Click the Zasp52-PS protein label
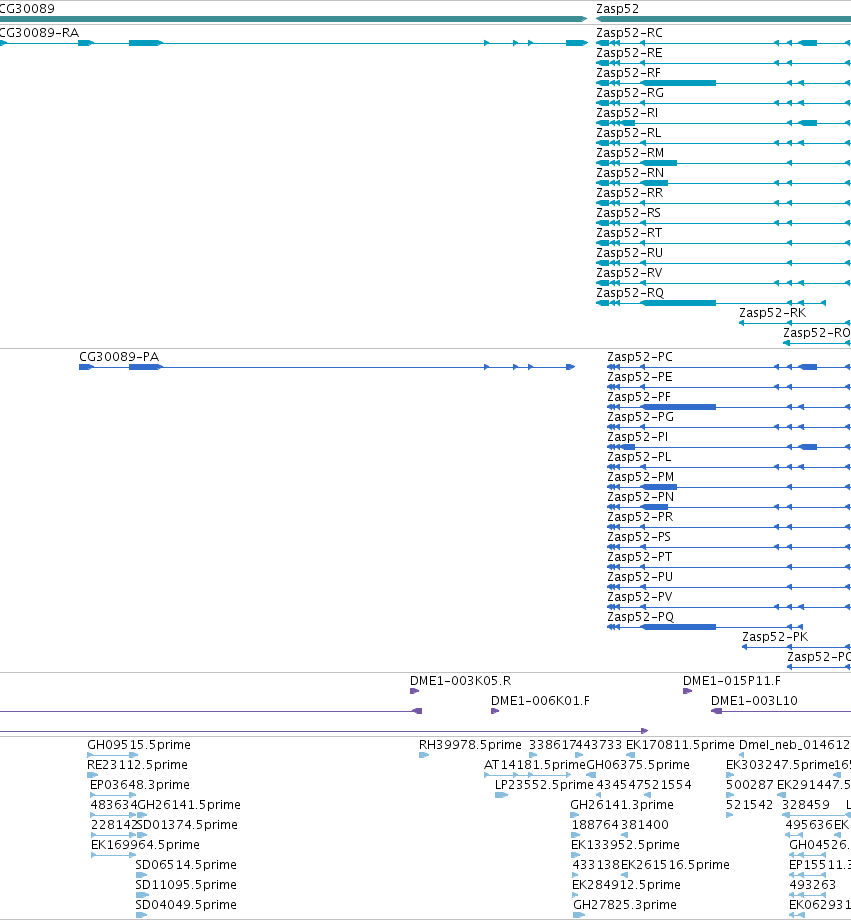 (x=639, y=537)
